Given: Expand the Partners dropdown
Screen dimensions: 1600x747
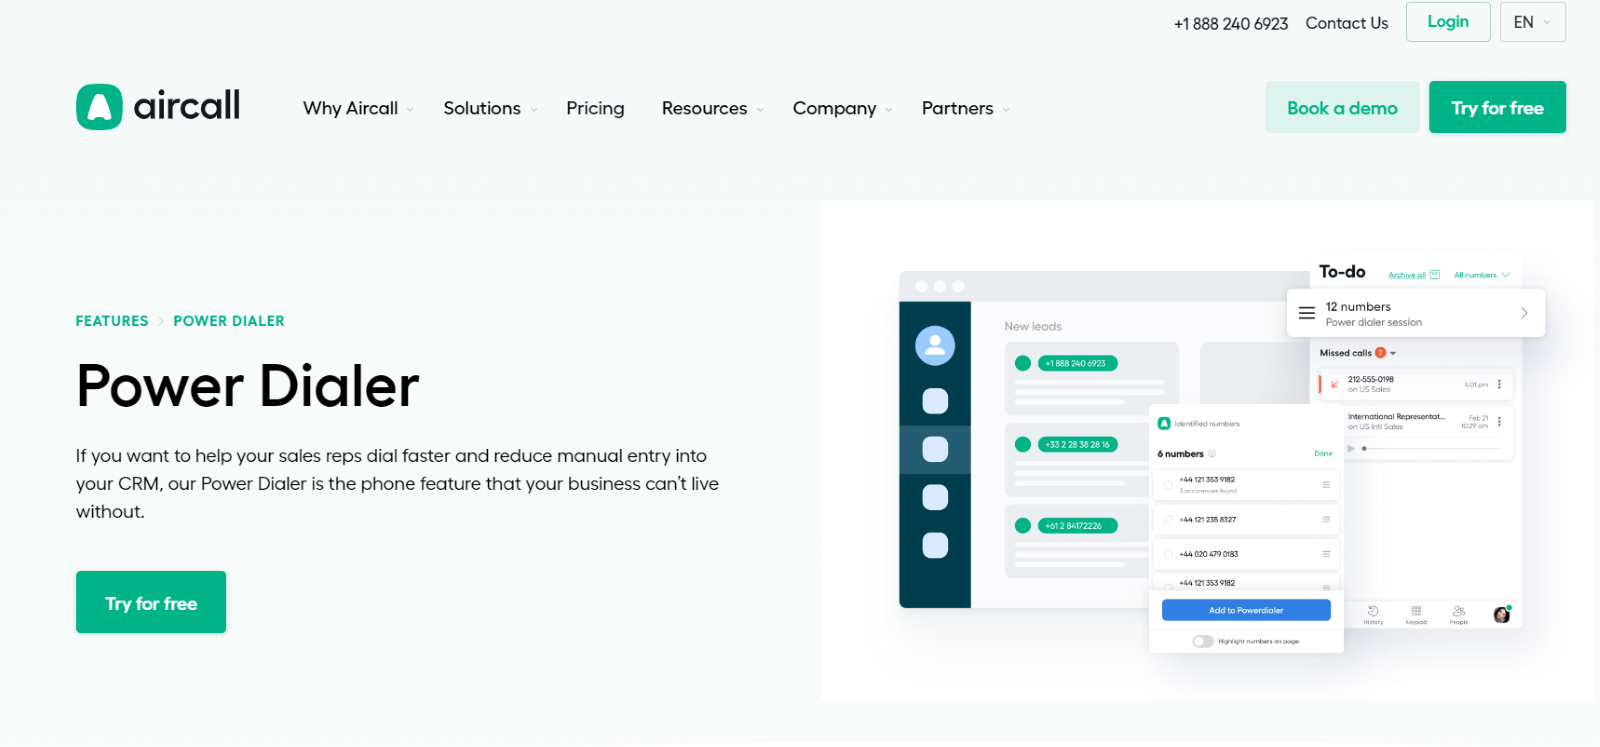Looking at the screenshot, I should pyautogui.click(x=966, y=108).
